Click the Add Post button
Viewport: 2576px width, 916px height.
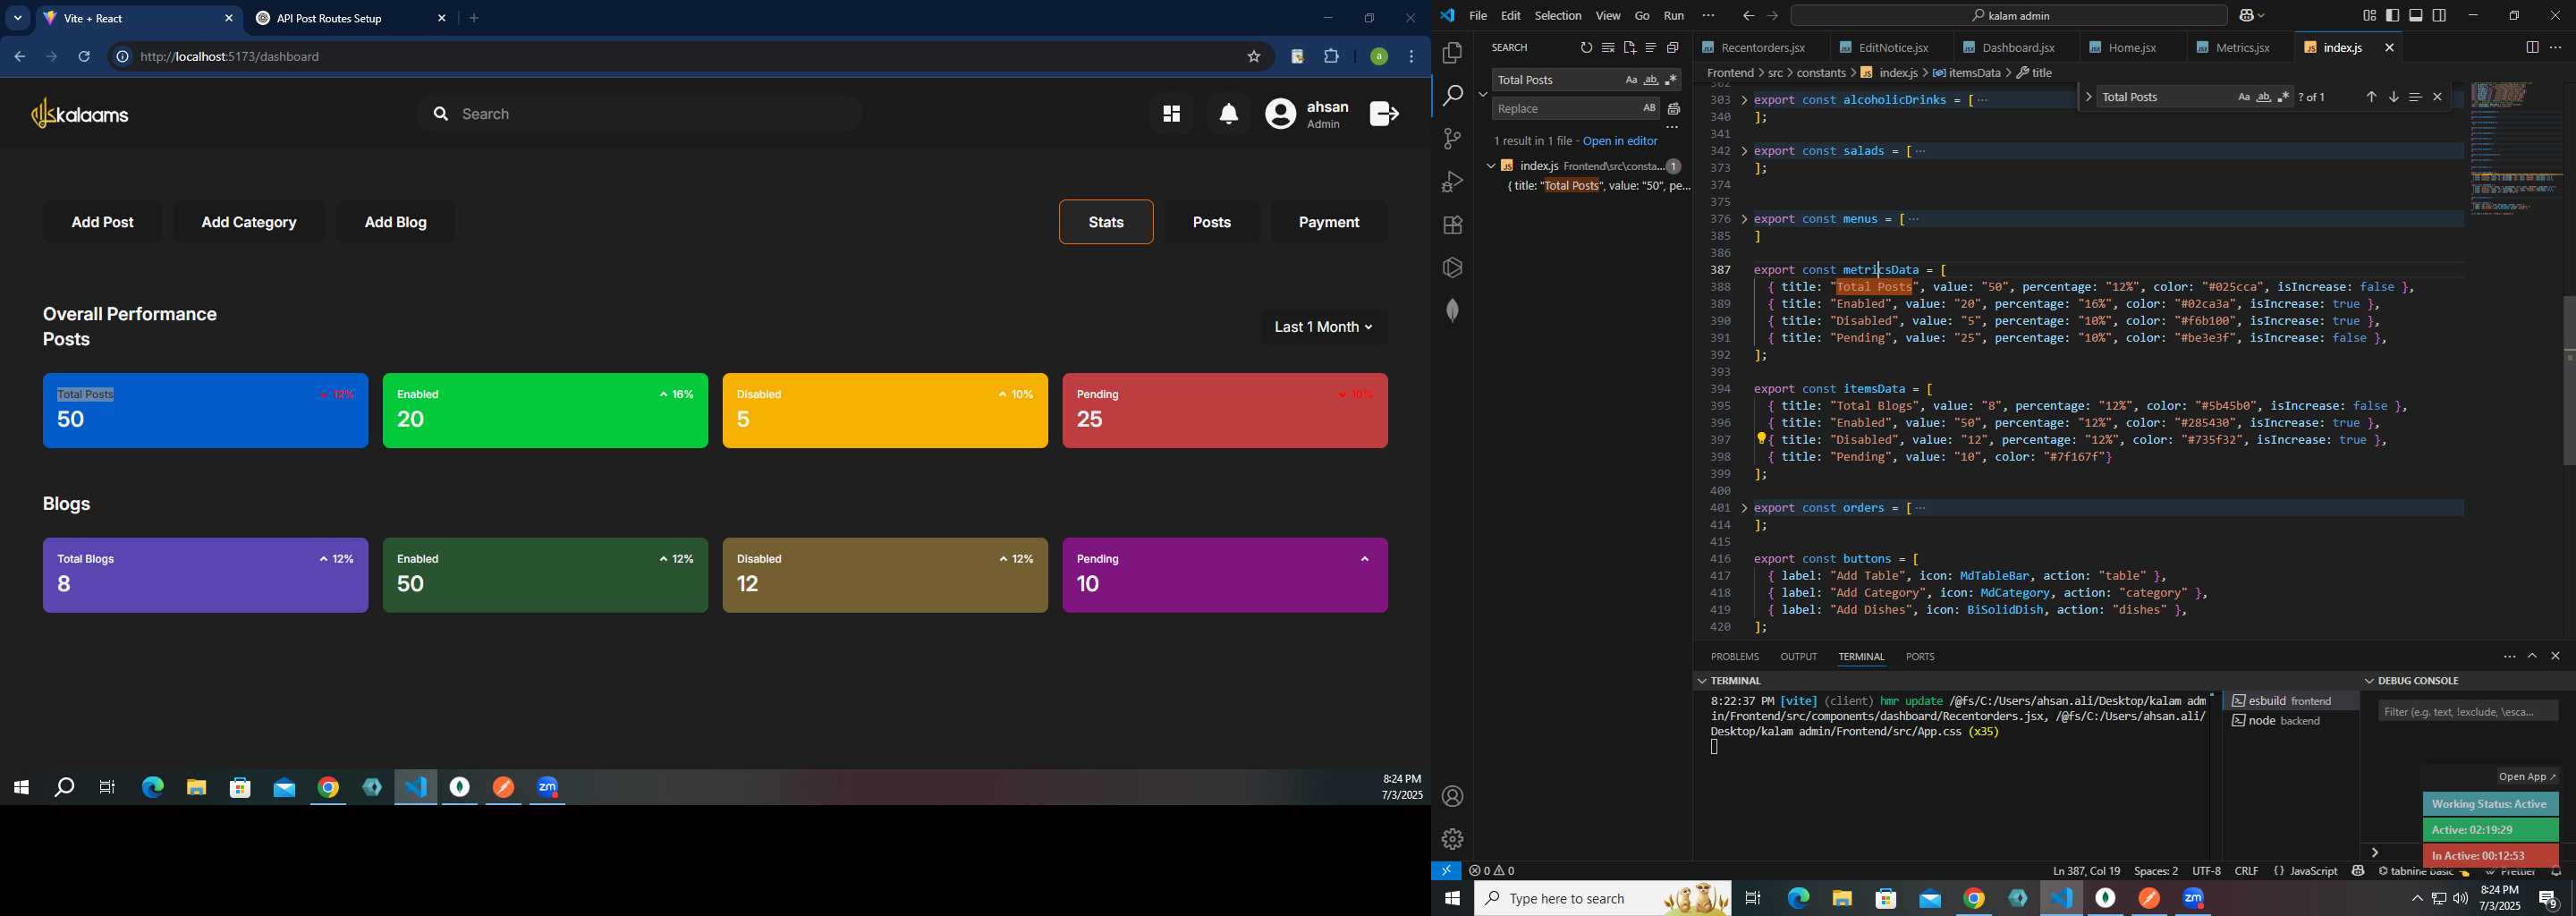pyautogui.click(x=103, y=222)
